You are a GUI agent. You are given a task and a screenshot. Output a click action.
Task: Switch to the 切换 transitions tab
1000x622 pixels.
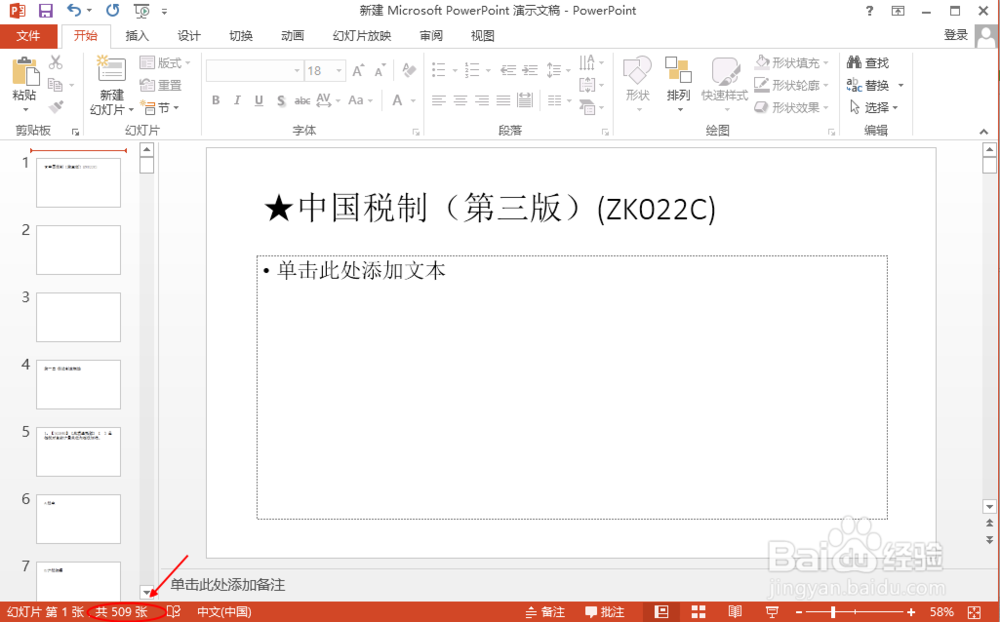pos(241,36)
